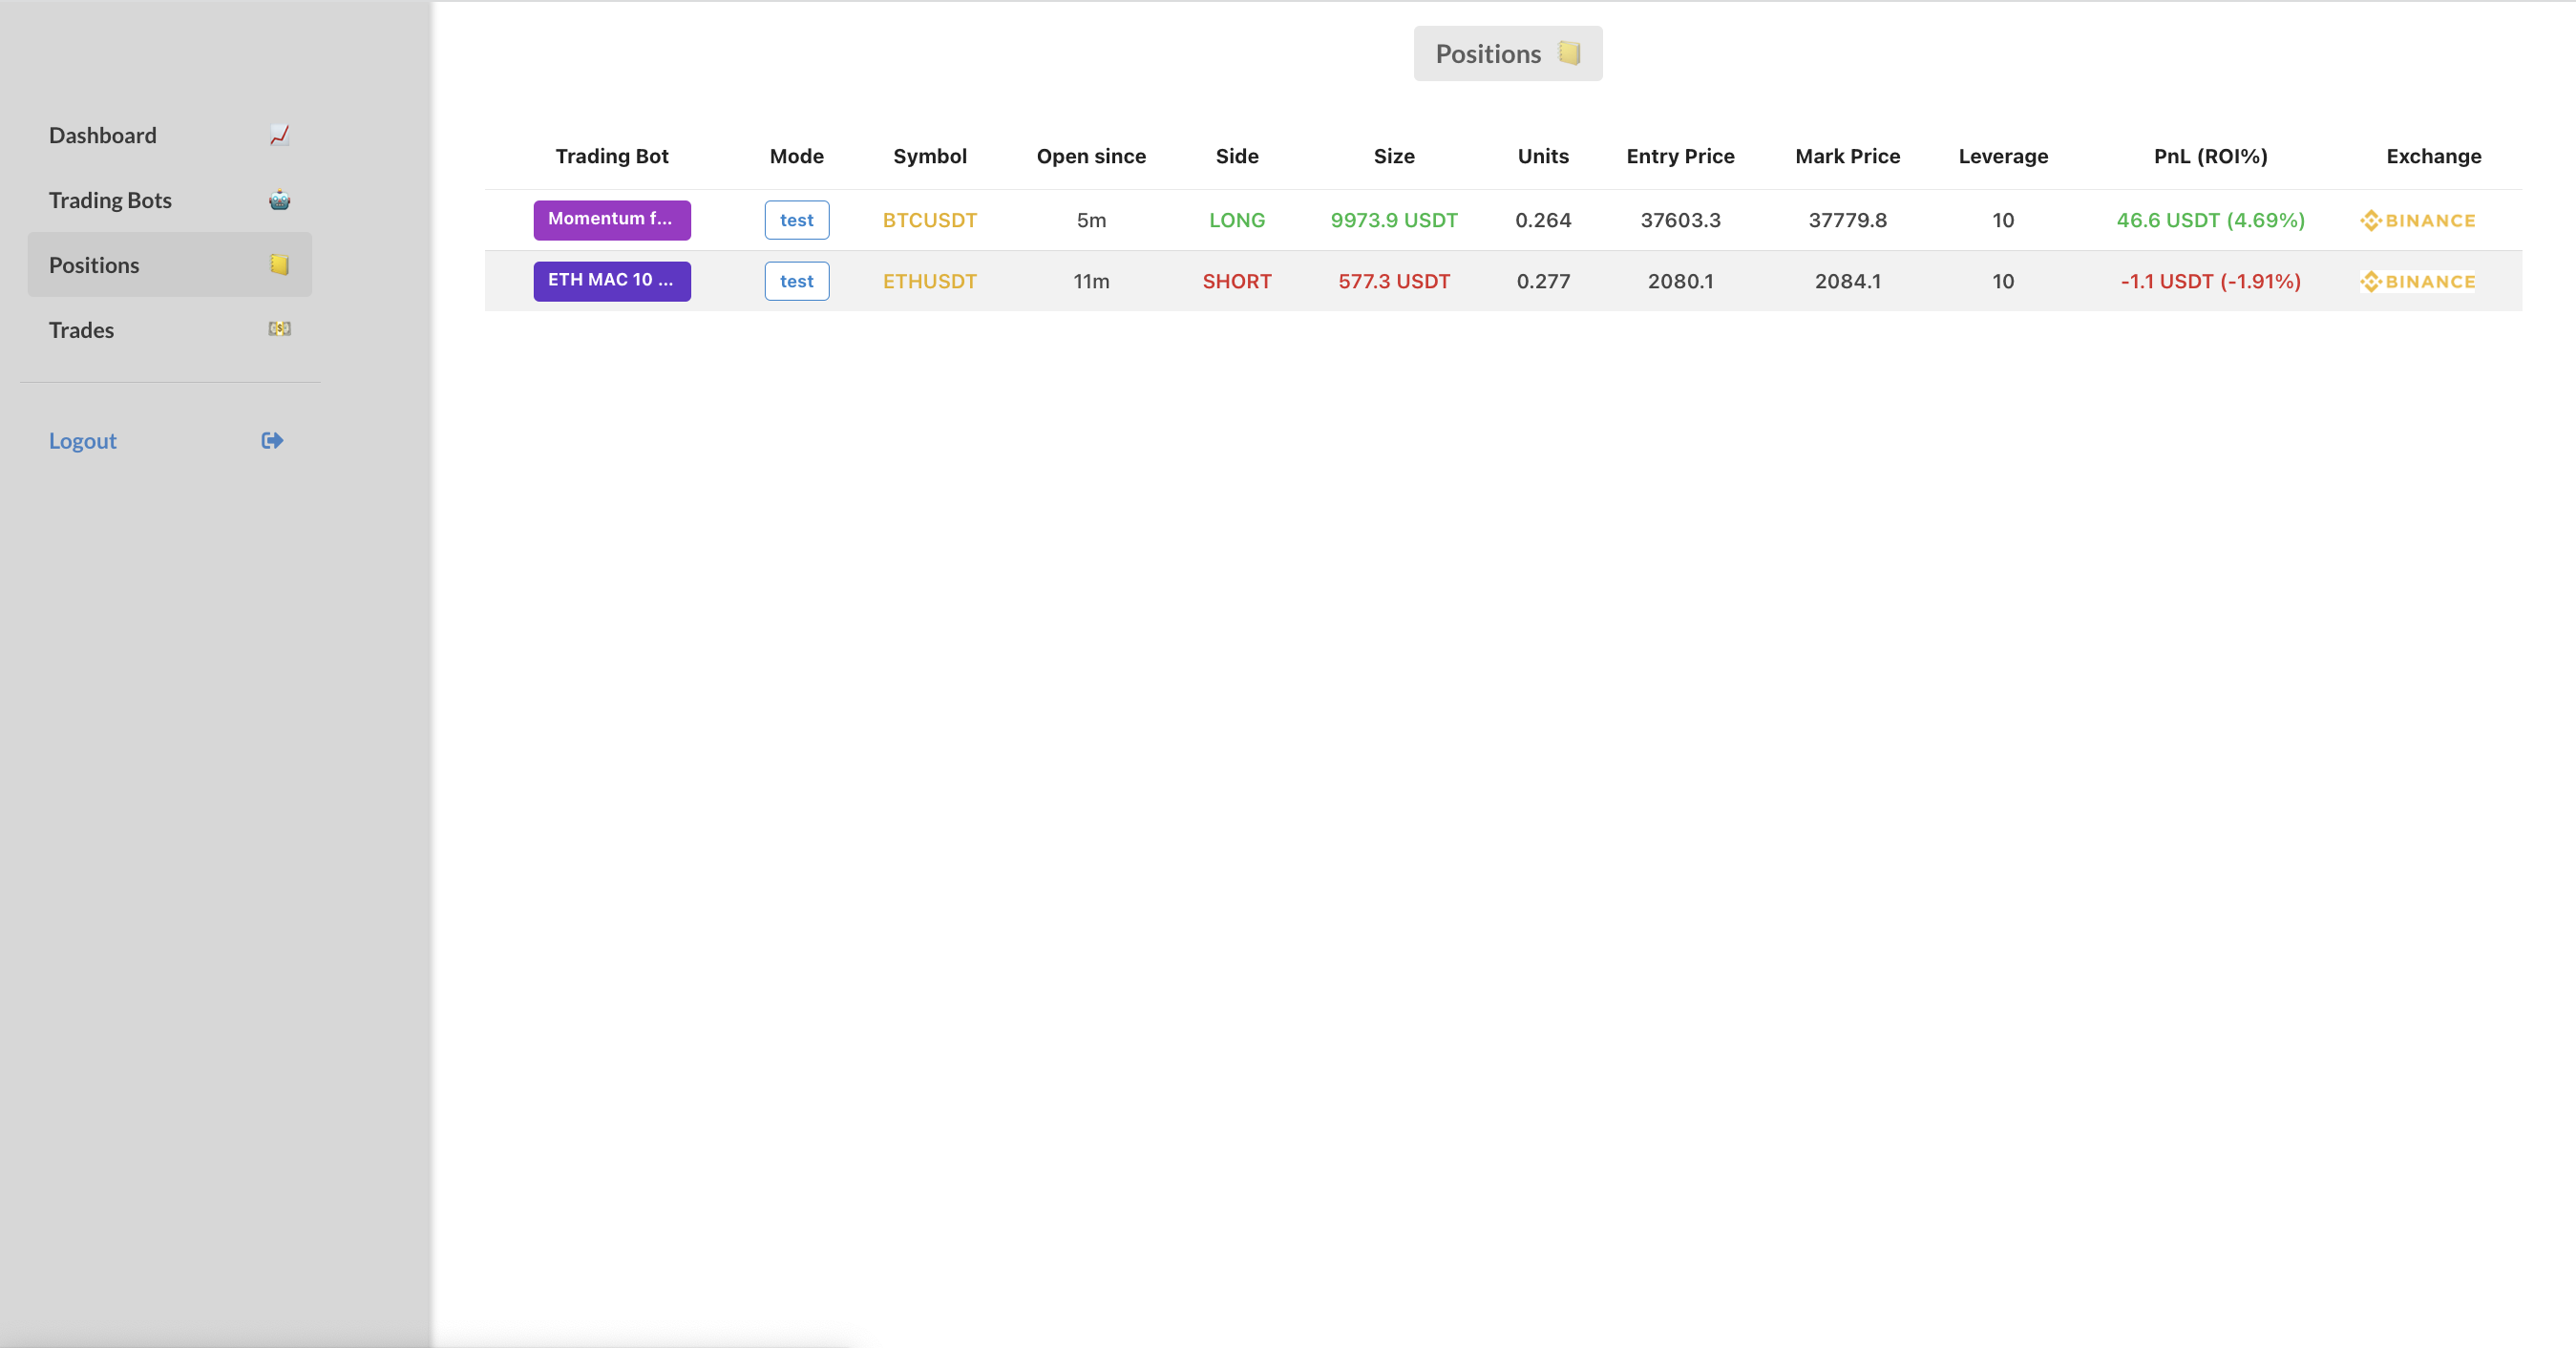Click the Trading Bots robot icon
This screenshot has width=2576, height=1348.
(x=279, y=200)
